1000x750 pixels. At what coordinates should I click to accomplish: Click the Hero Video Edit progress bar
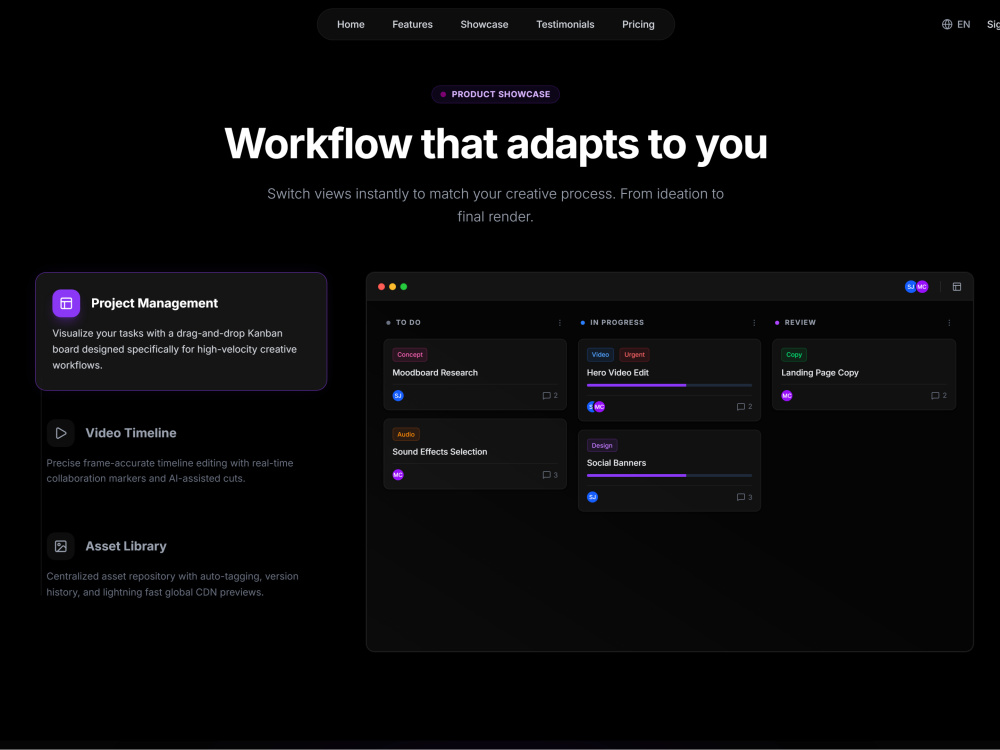[x=669, y=385]
